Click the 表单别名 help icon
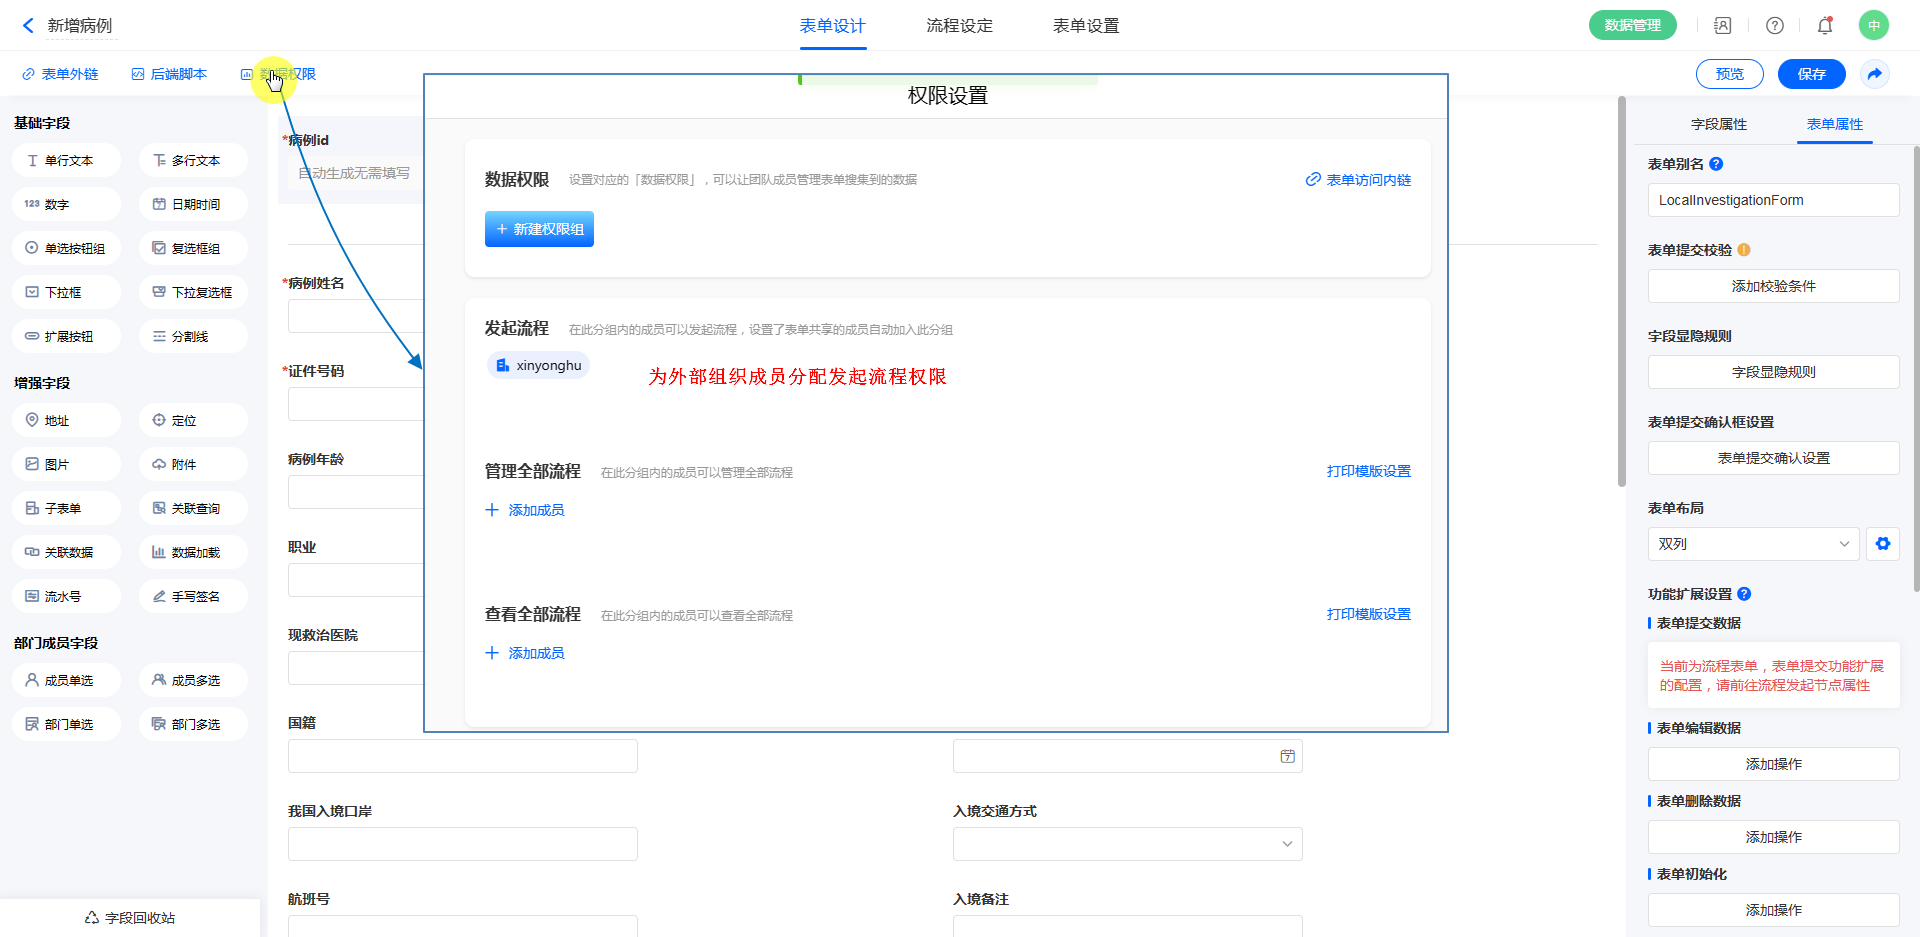 (1716, 164)
